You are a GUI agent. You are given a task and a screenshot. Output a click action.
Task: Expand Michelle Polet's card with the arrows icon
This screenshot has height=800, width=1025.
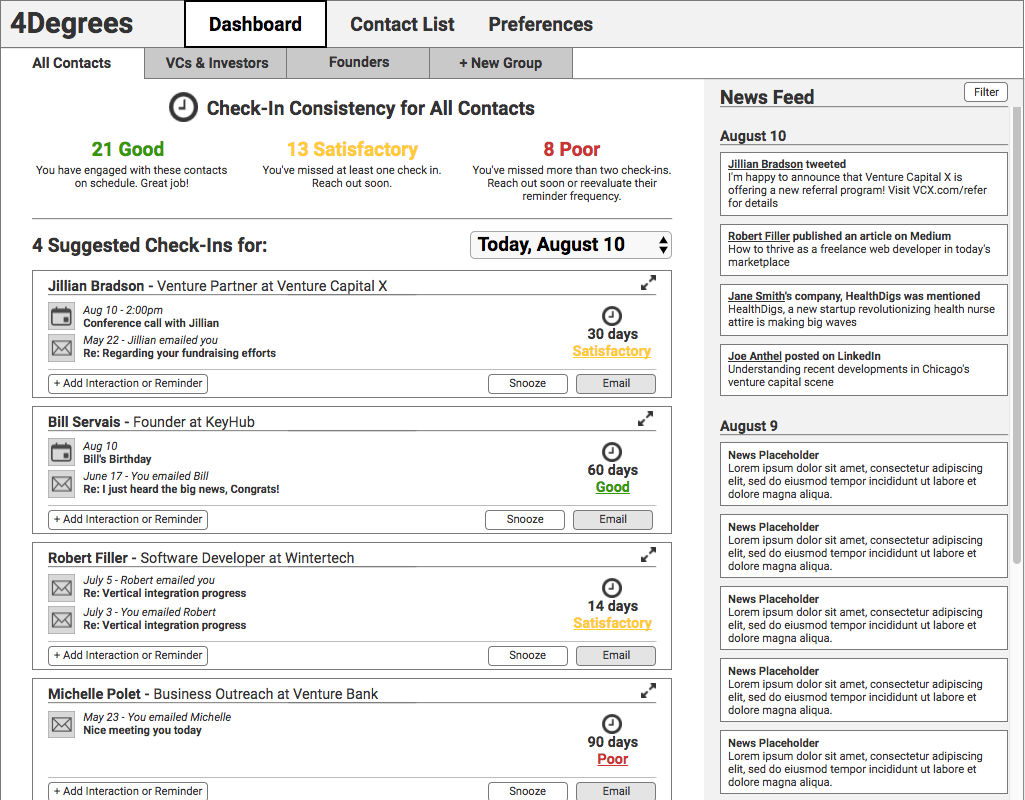[648, 691]
